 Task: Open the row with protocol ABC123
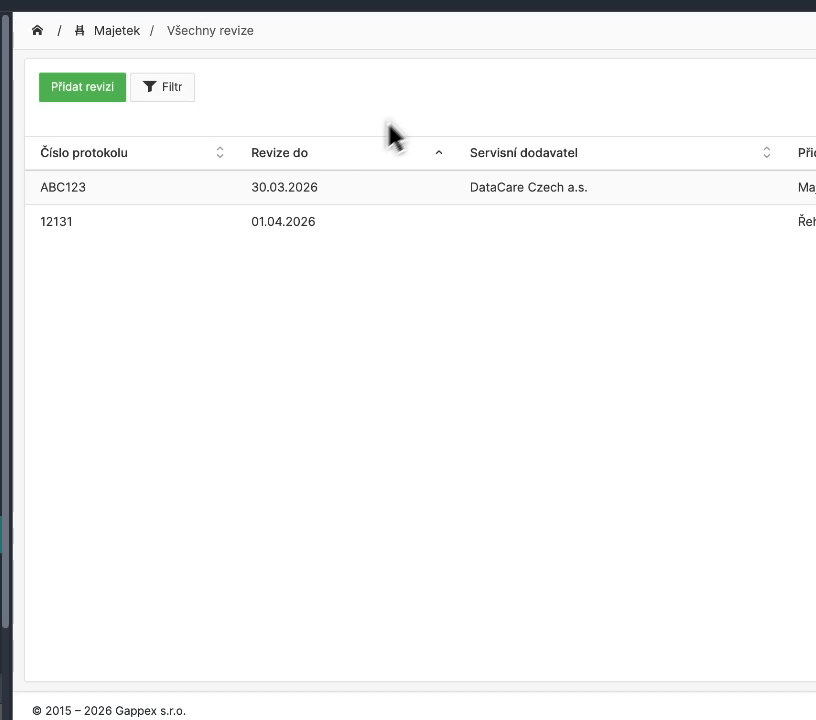(x=63, y=187)
